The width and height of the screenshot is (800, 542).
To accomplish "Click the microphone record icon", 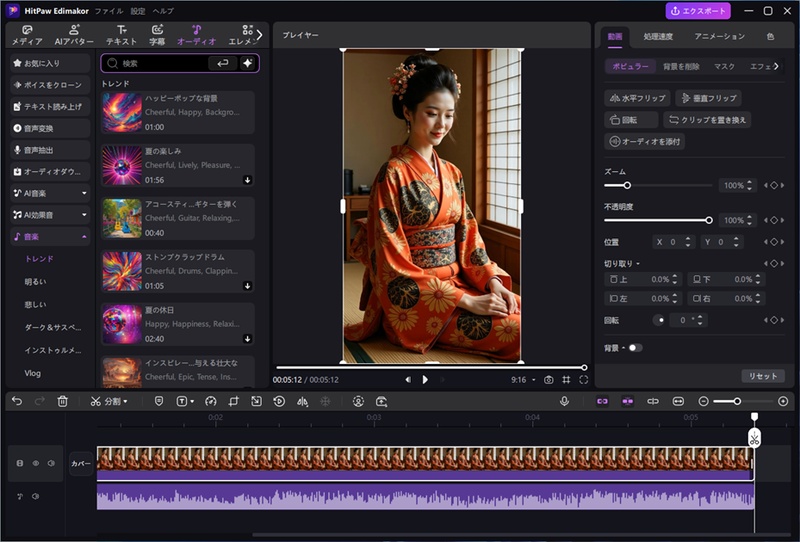I will point(564,401).
